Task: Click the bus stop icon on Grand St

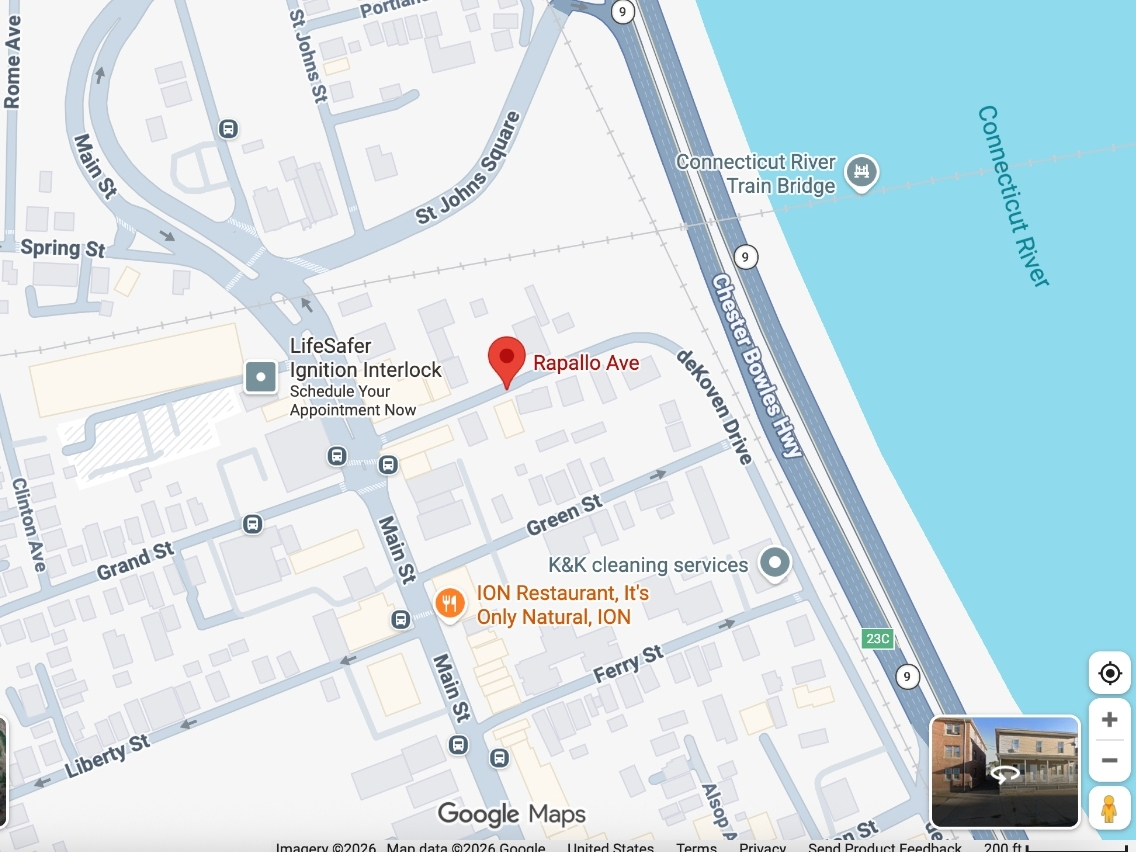Action: click(x=252, y=524)
